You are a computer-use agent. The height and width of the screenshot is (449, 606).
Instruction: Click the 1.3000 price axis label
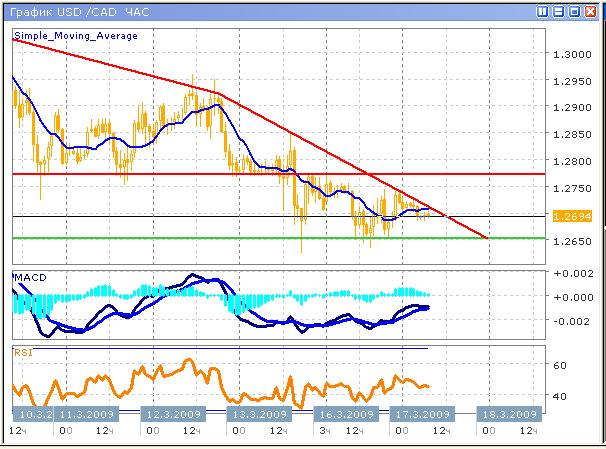pos(572,54)
